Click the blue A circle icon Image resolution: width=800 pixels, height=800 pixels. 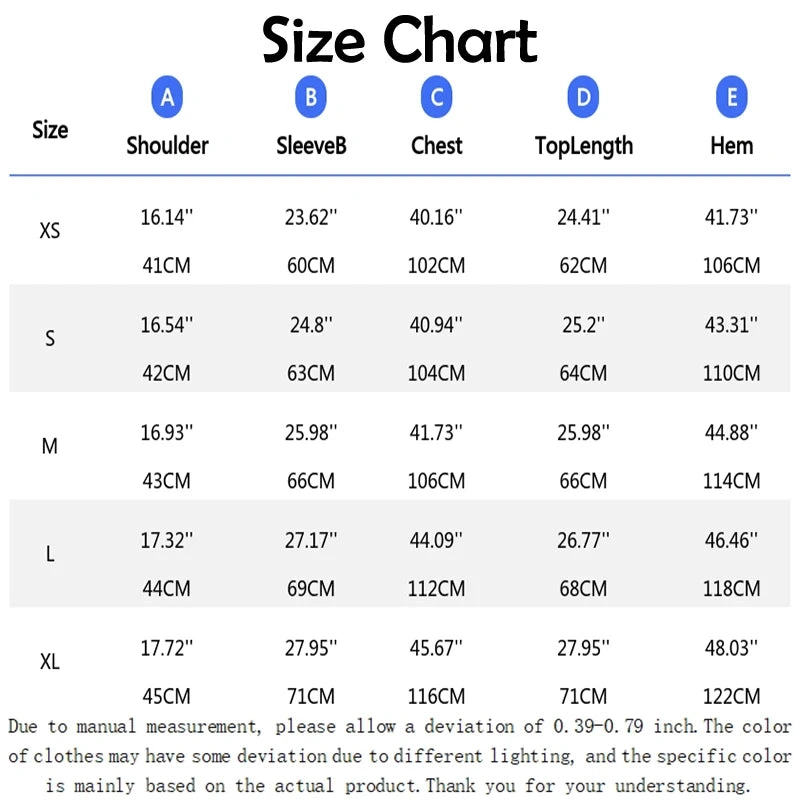[167, 97]
